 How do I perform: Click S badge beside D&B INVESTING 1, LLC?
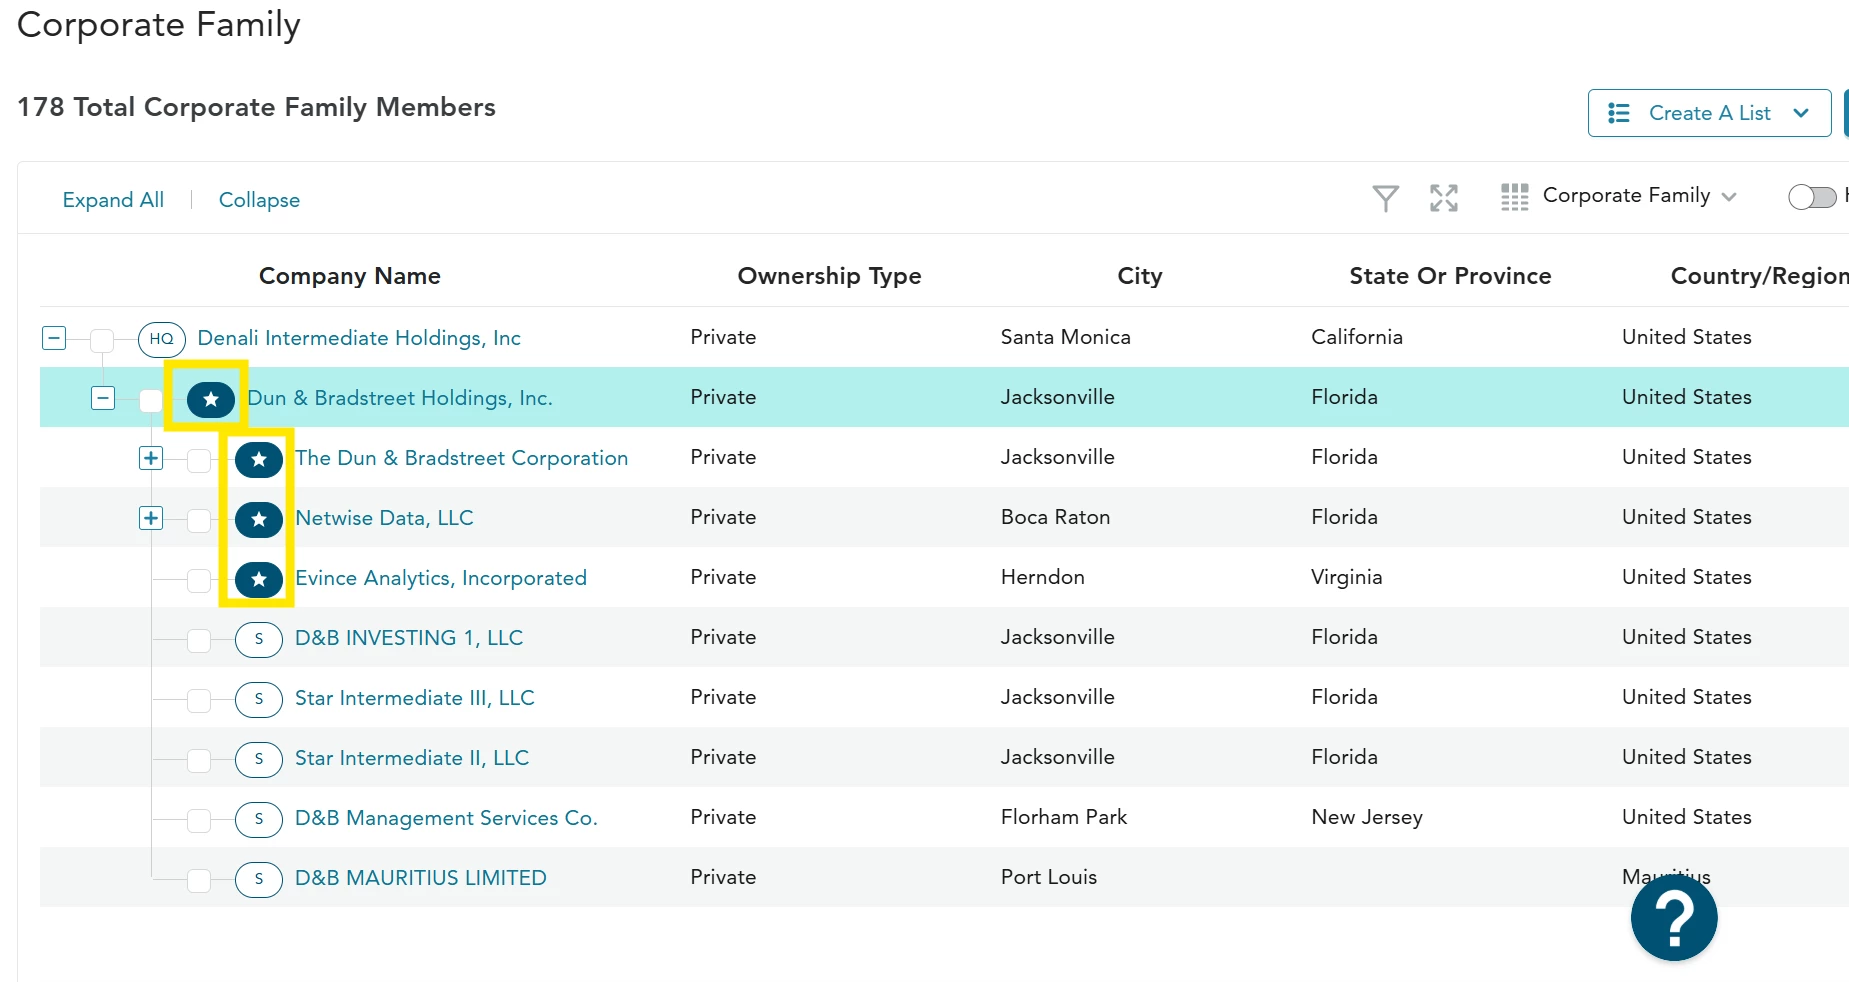[259, 639]
